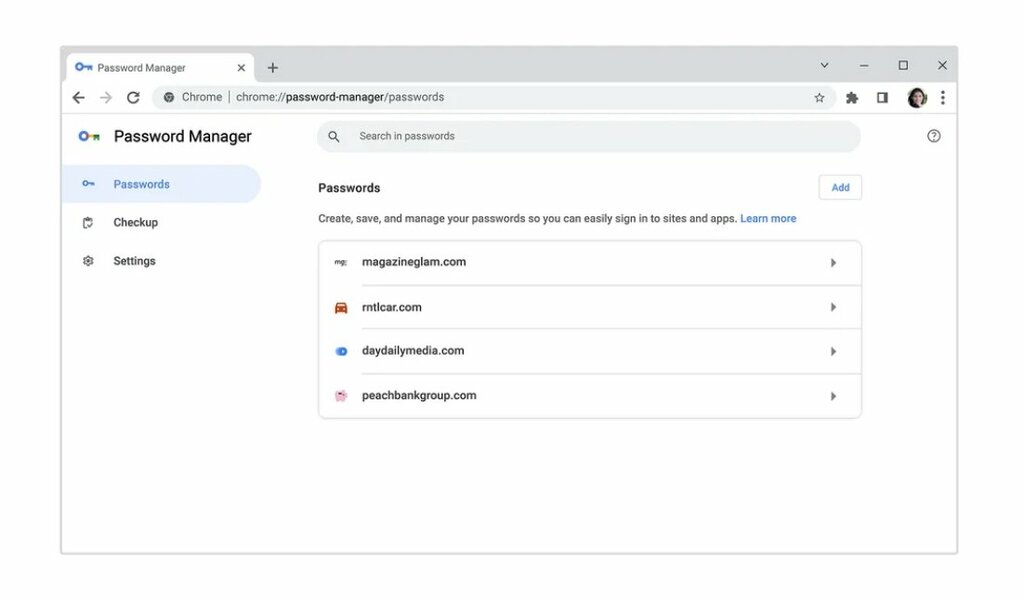Click the help question mark icon
1024x599 pixels.
934,136
